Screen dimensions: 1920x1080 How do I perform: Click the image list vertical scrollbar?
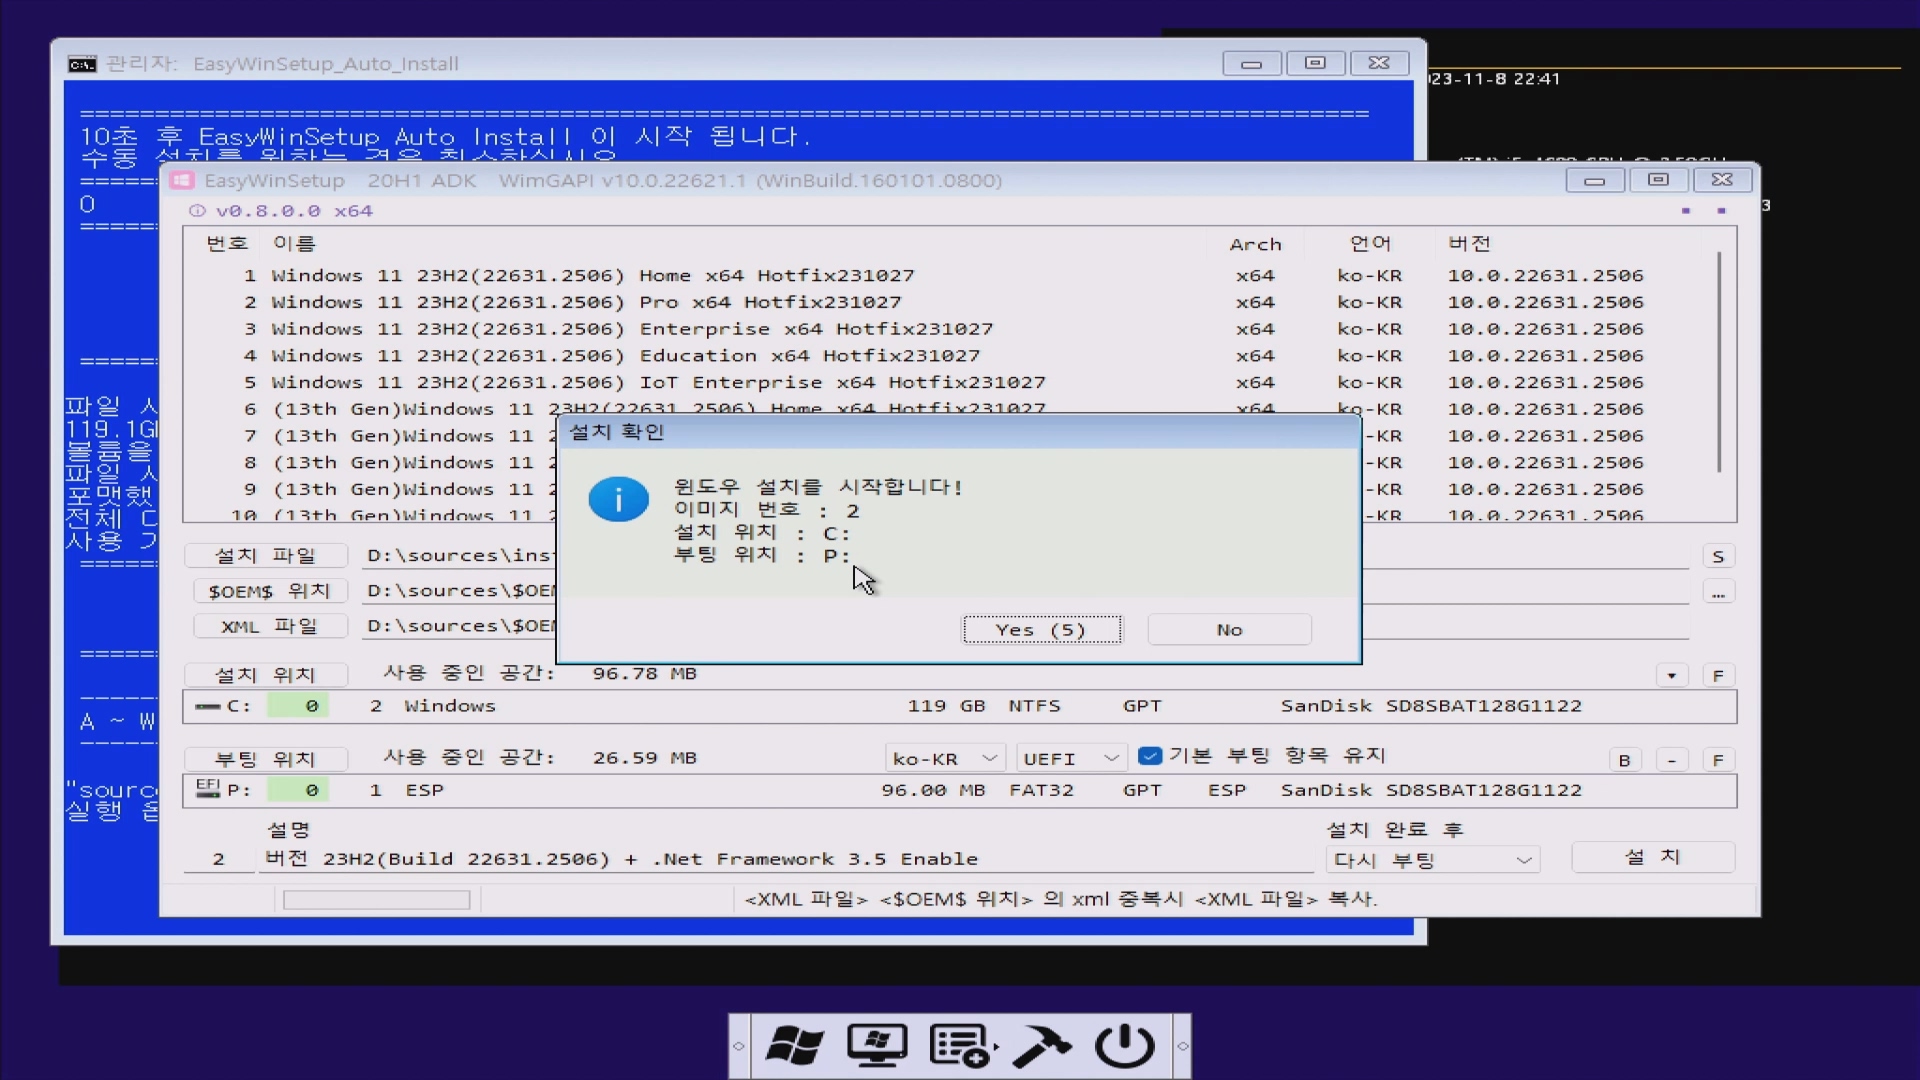[1719, 362]
